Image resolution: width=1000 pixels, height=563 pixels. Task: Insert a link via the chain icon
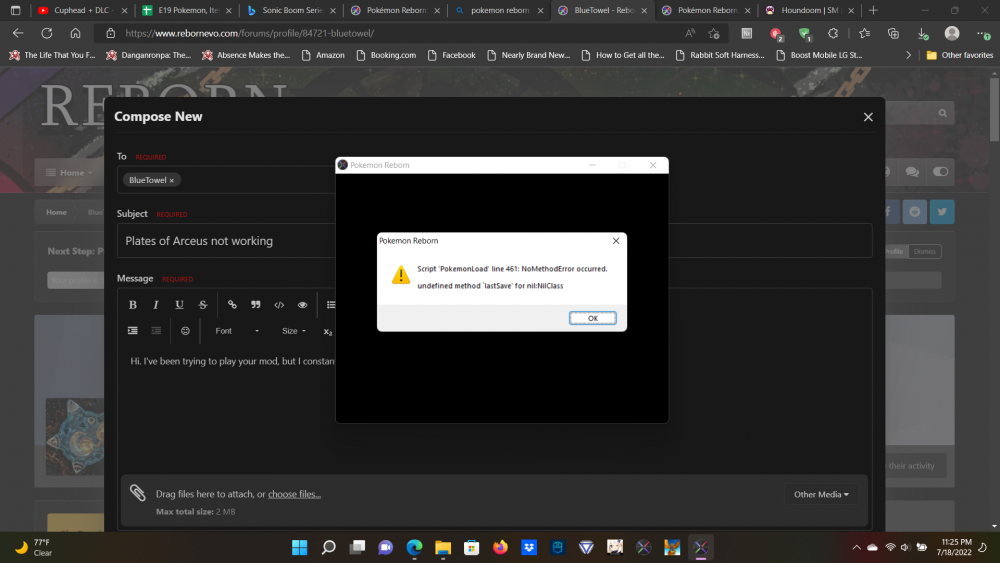(x=232, y=305)
